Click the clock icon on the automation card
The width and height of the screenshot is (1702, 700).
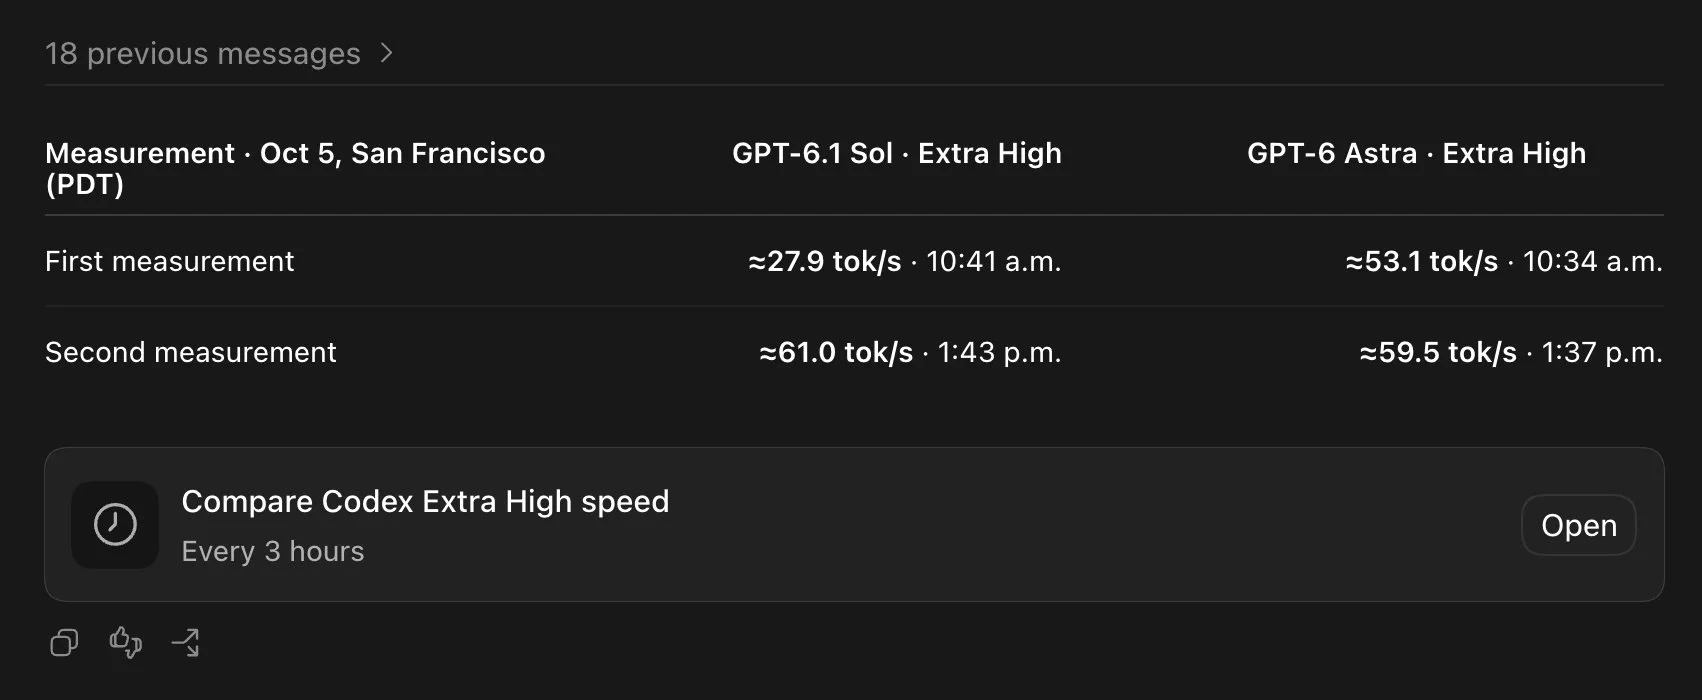115,525
